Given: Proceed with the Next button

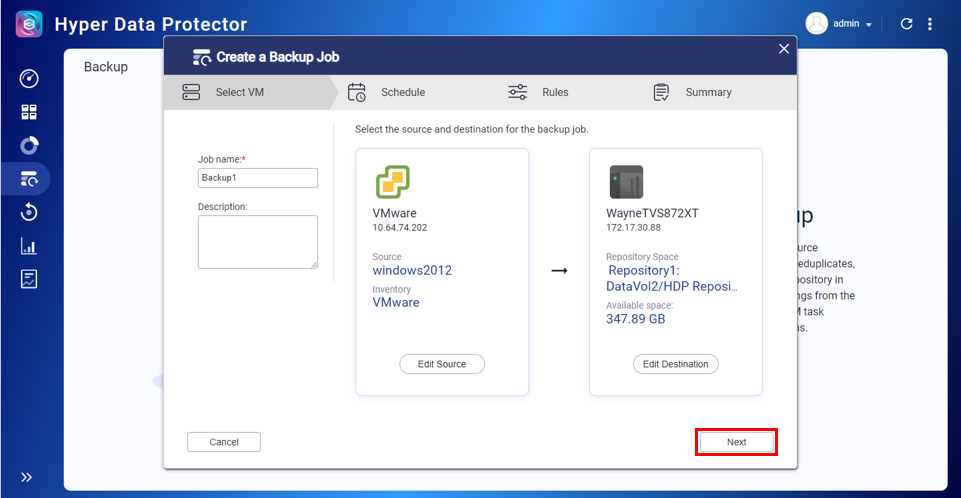Looking at the screenshot, I should coord(736,442).
